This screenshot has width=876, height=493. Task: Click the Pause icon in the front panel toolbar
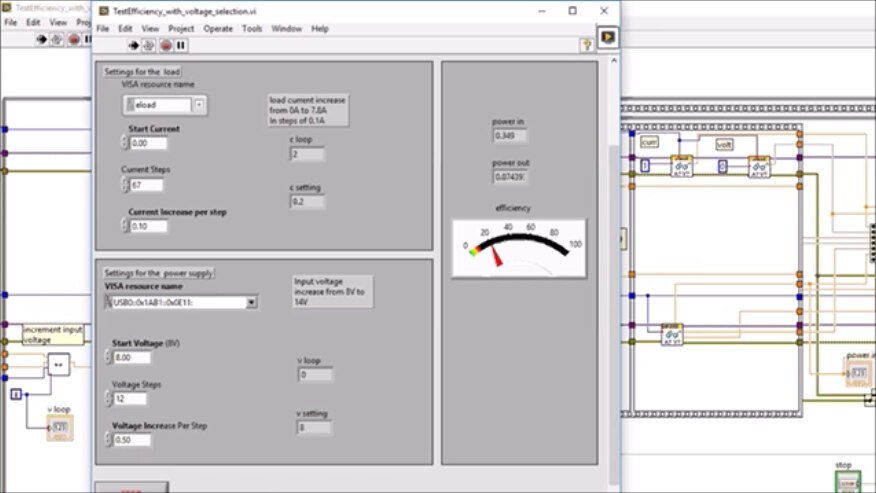click(181, 45)
